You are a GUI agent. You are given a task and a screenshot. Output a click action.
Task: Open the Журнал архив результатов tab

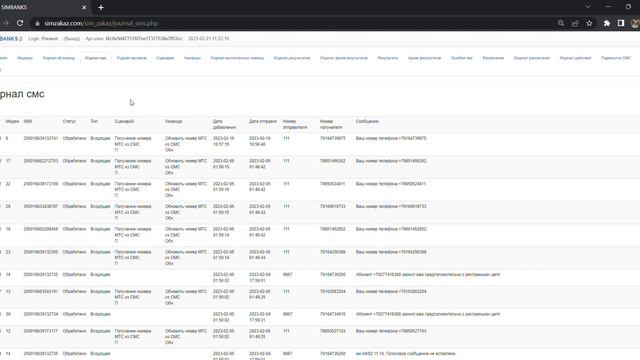tap(344, 58)
